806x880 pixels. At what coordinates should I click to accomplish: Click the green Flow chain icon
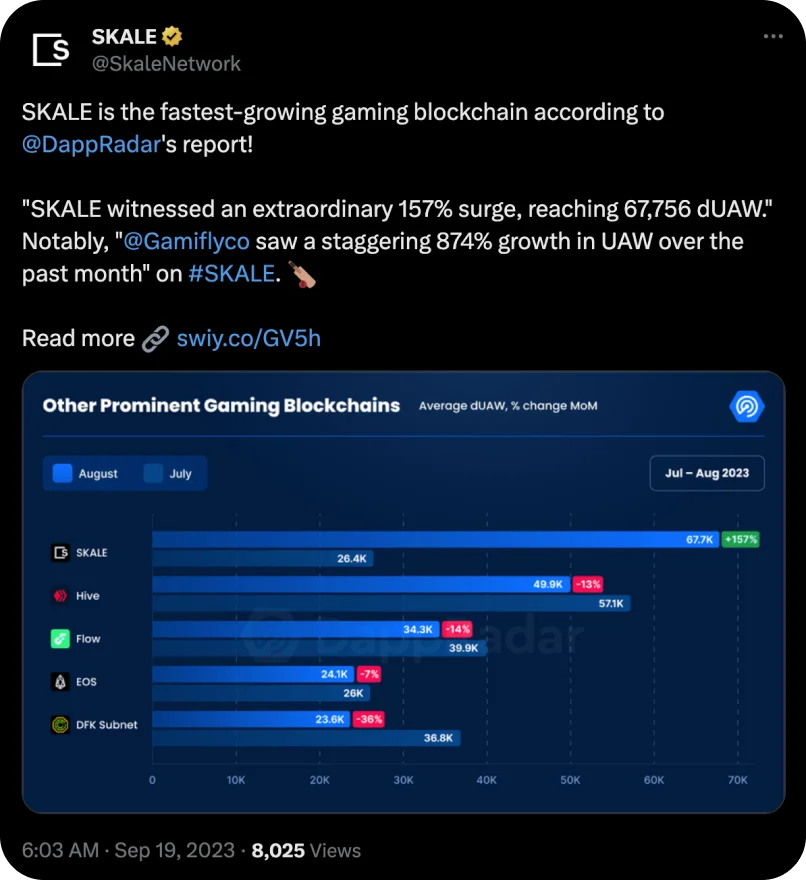[60, 639]
